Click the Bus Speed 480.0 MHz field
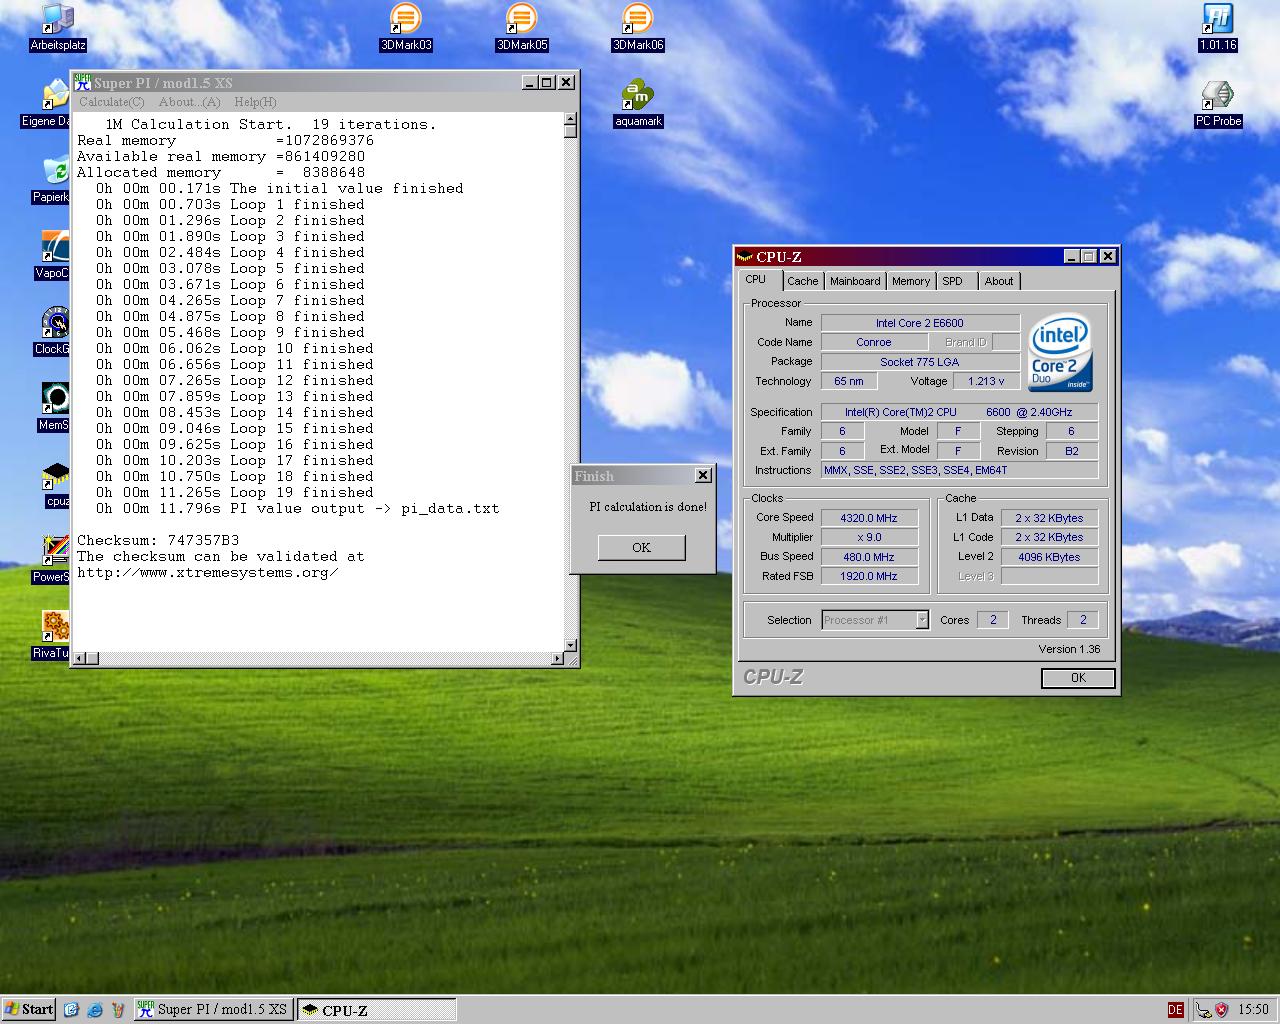 [x=869, y=557]
